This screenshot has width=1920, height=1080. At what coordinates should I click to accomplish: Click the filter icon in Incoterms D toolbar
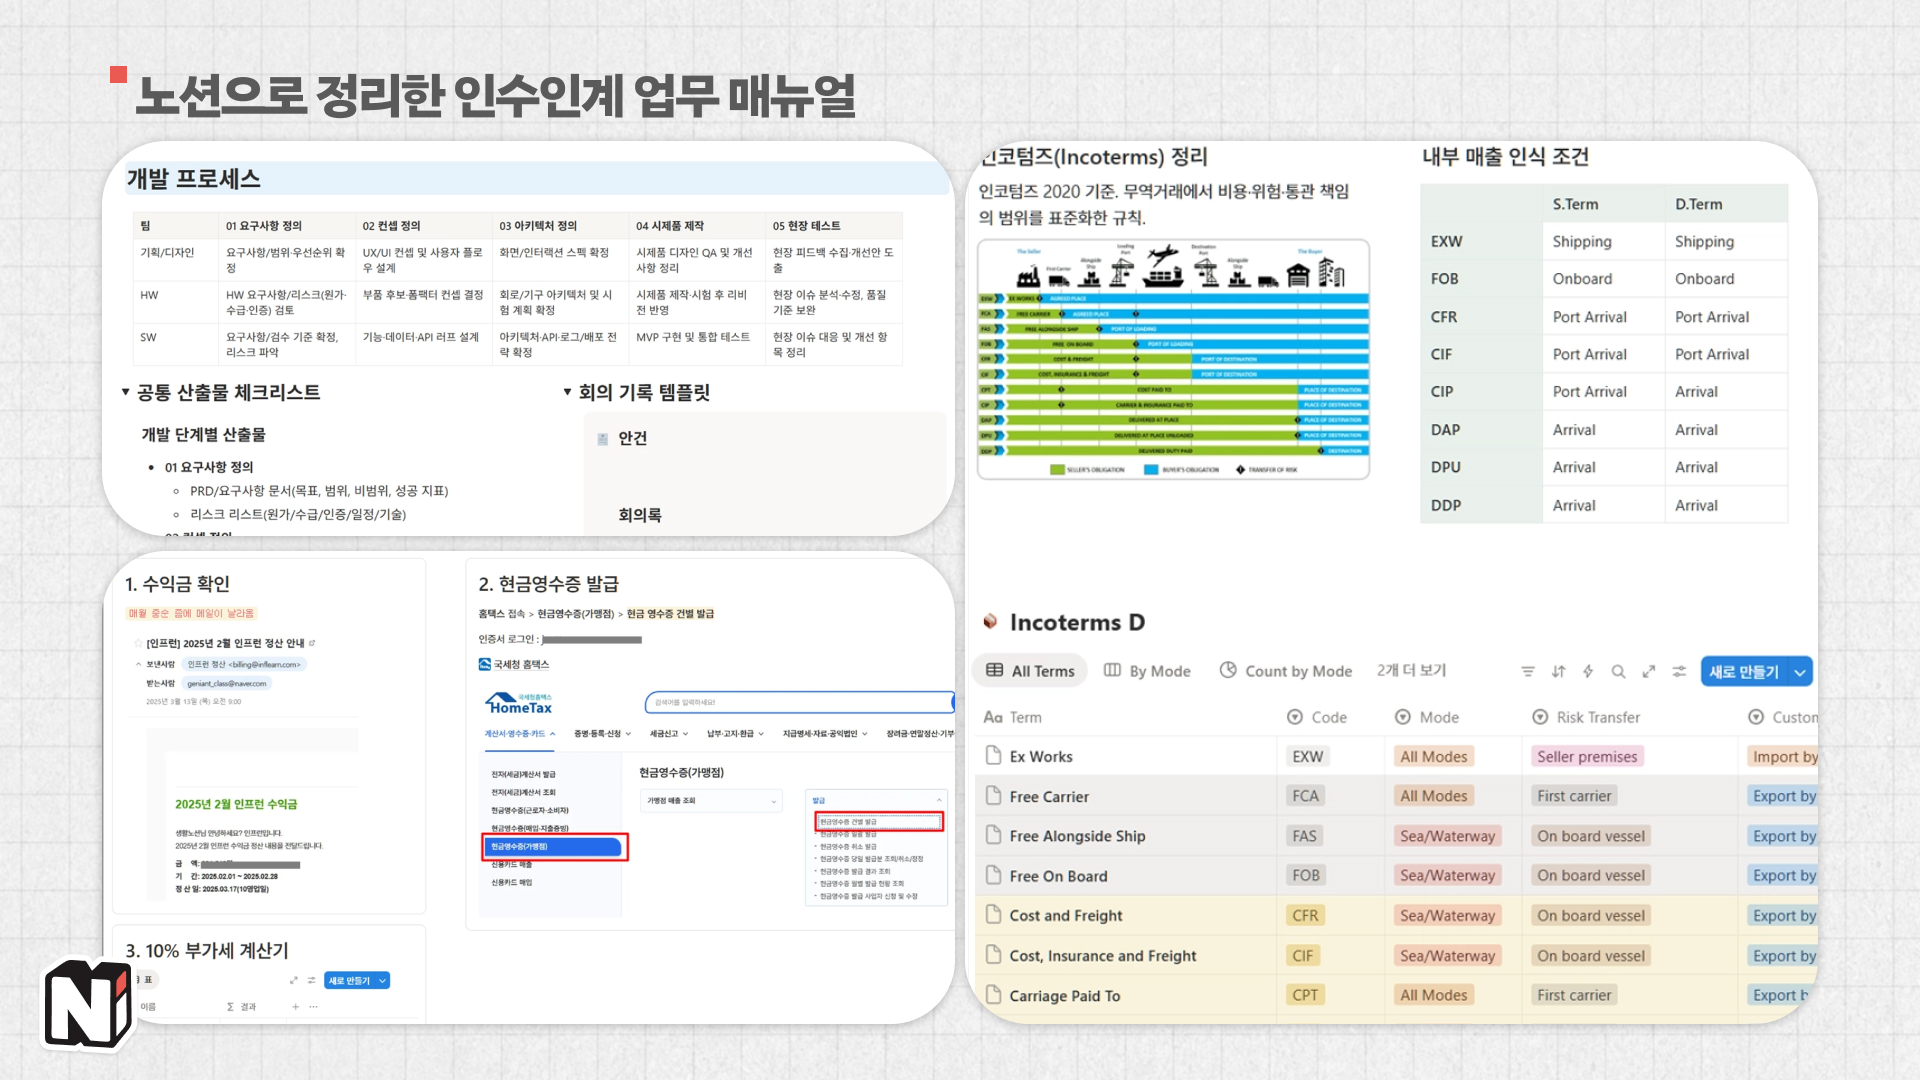[x=1527, y=672]
